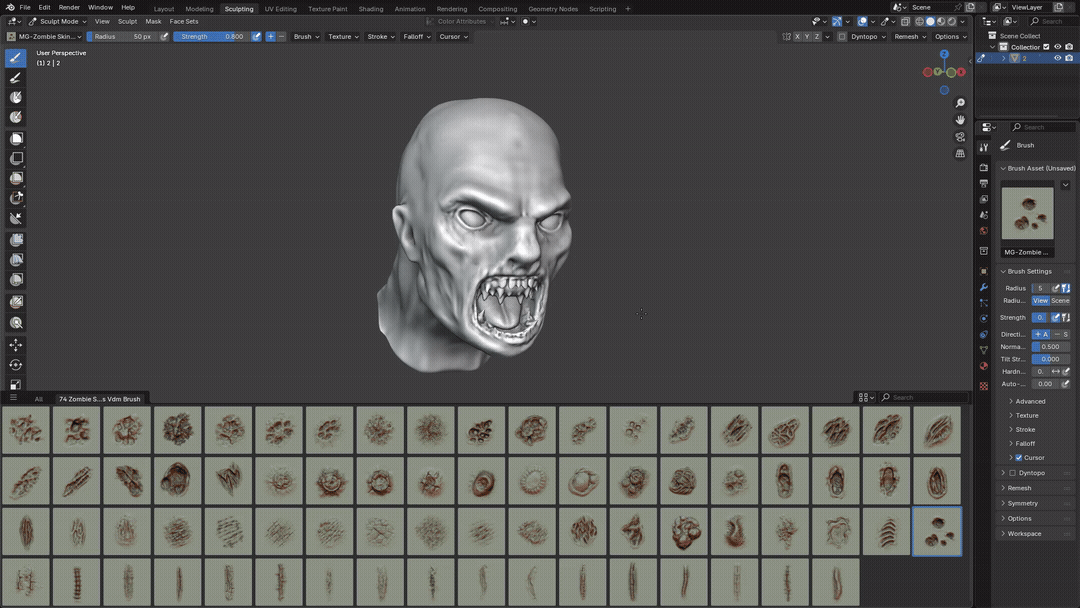Screen dimensions: 1080x608
Task: Select the Draw brush tool in left toolbar
Action: click(x=16, y=58)
